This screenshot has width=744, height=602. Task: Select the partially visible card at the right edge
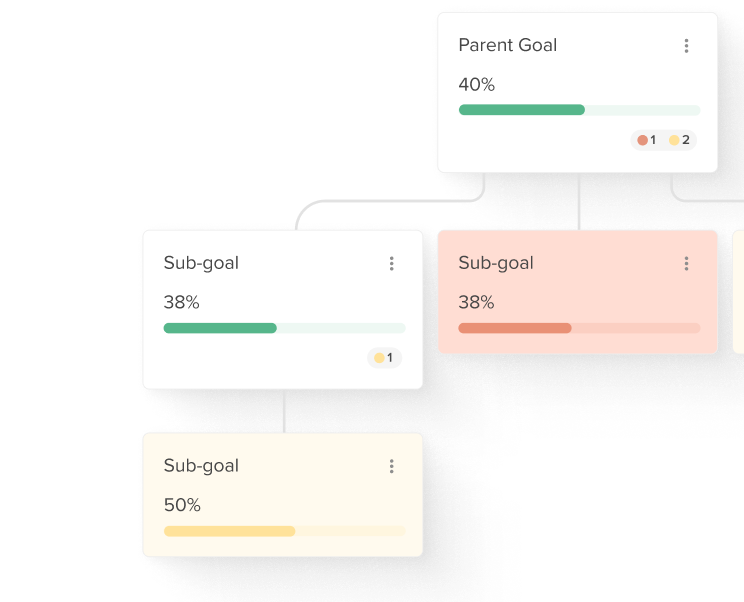[x=738, y=292]
